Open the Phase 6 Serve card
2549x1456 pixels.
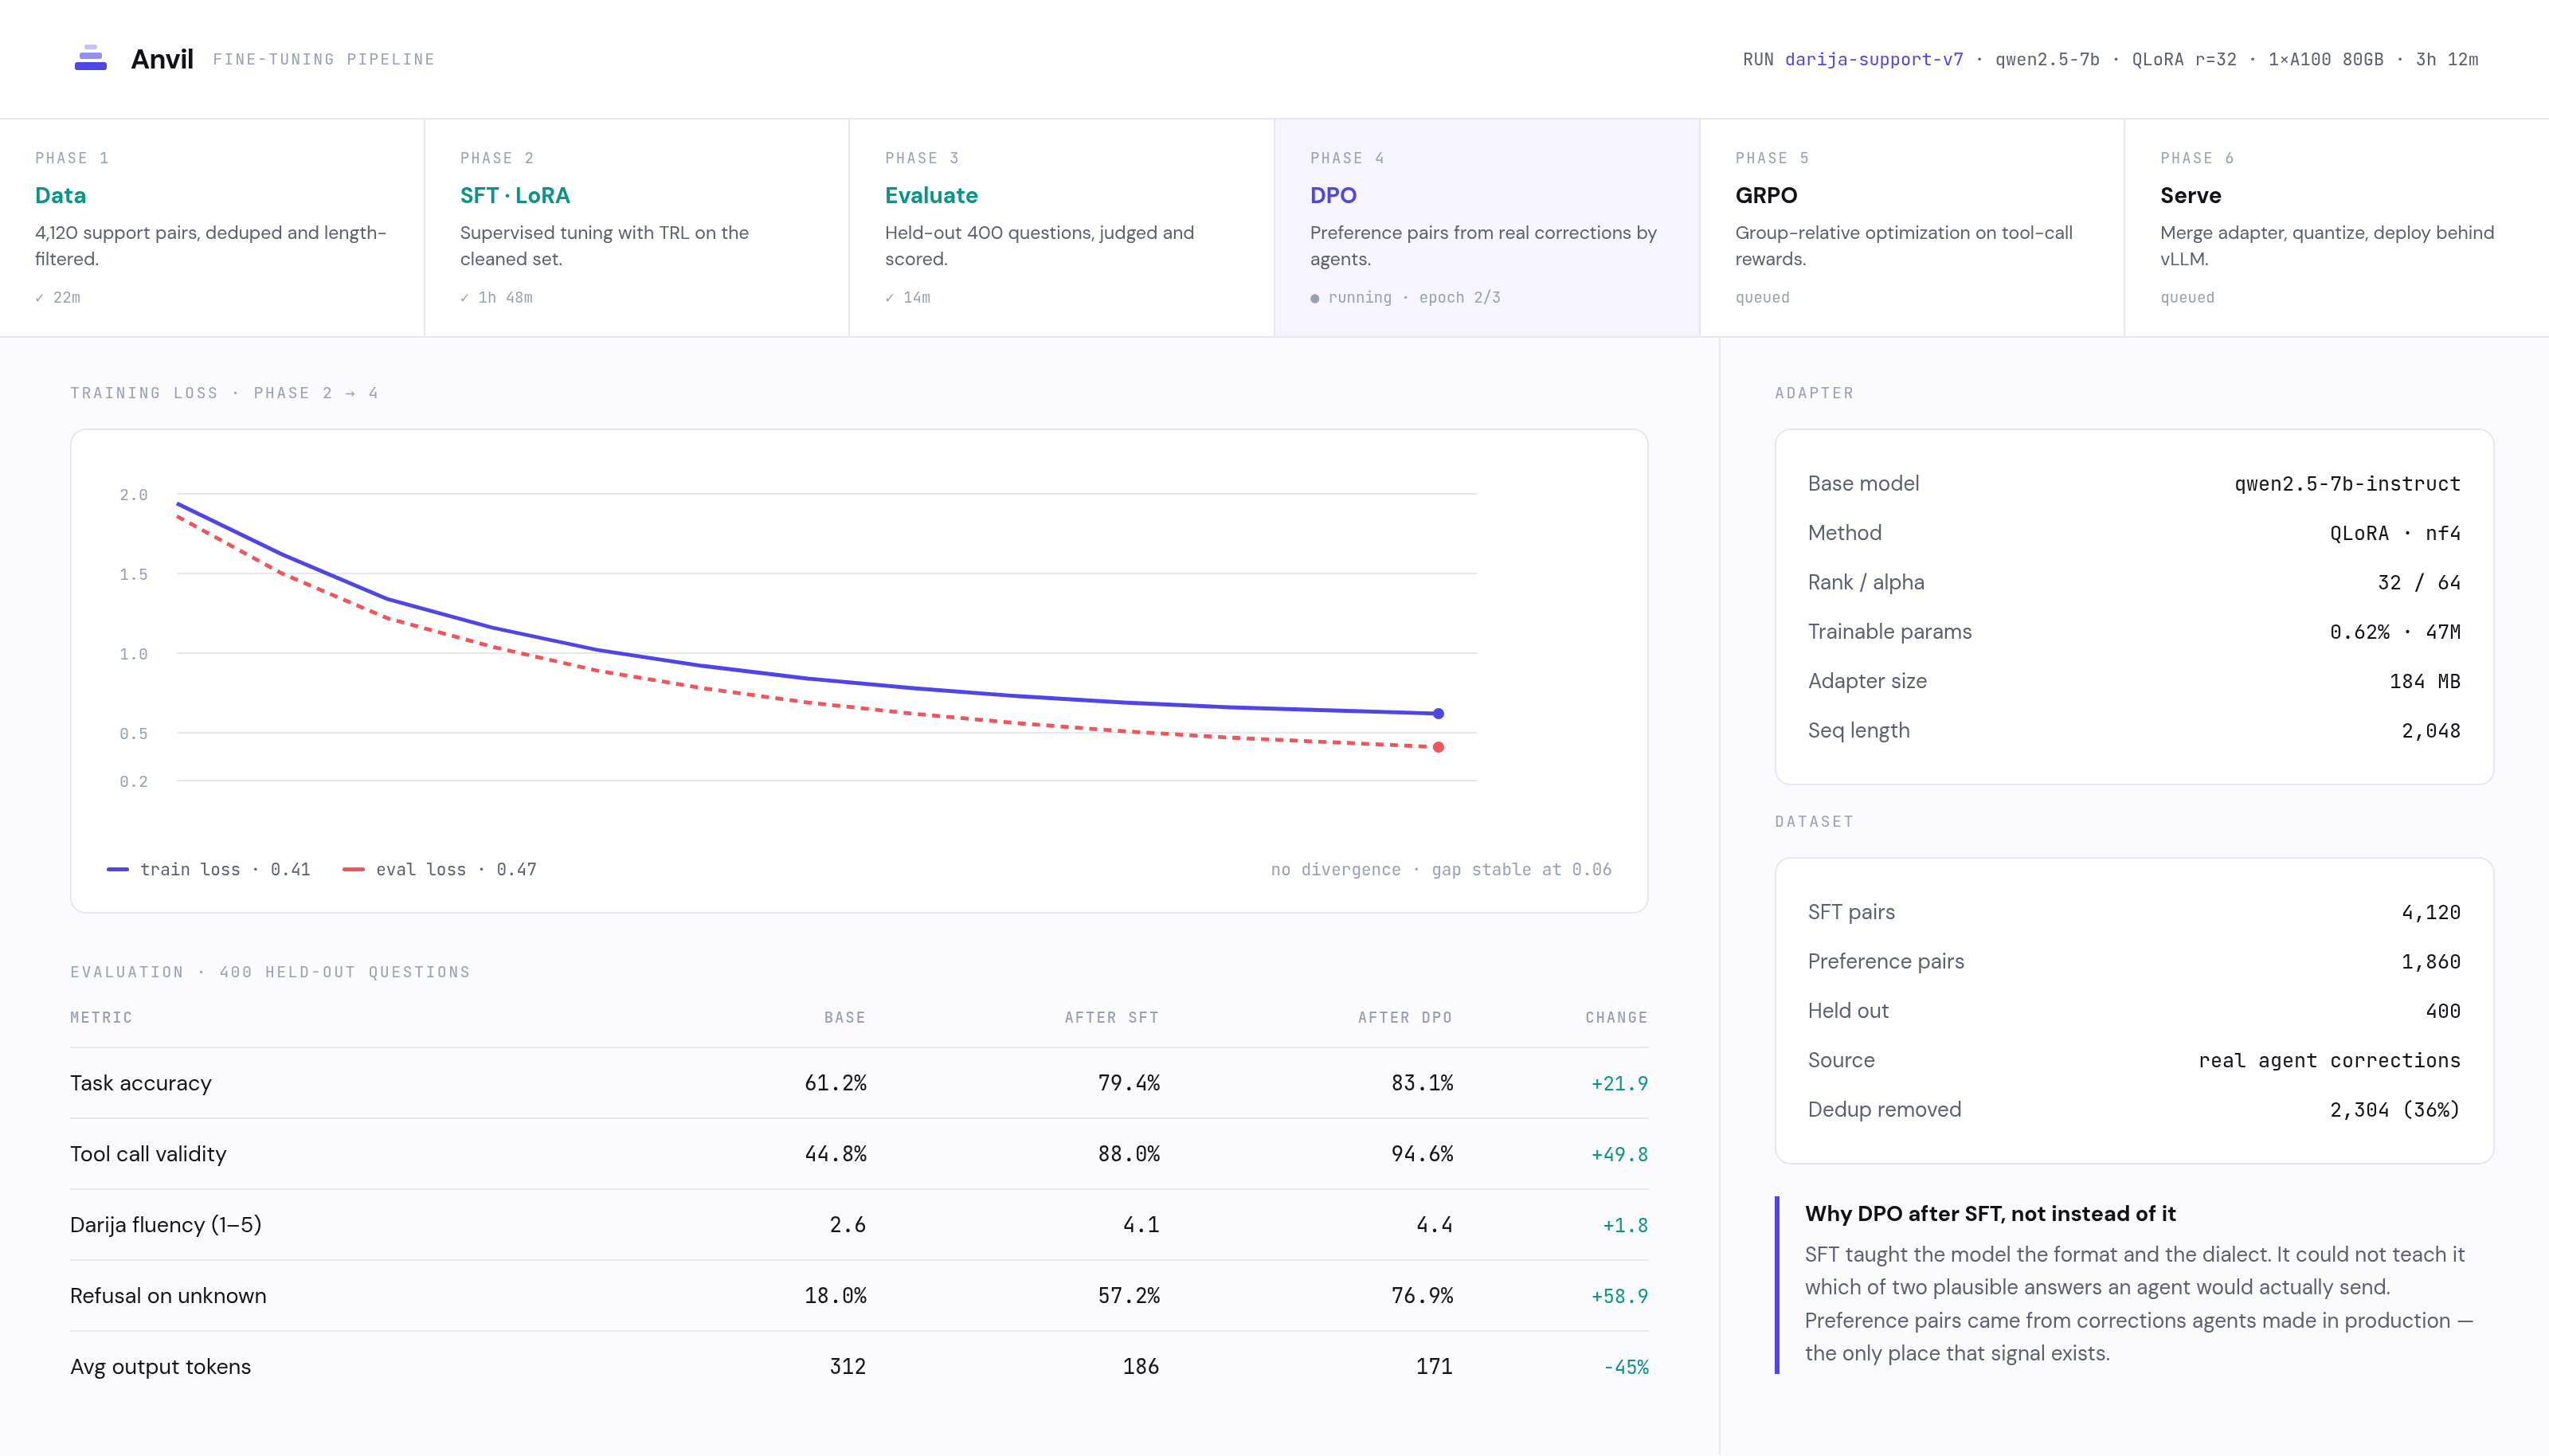2337,228
